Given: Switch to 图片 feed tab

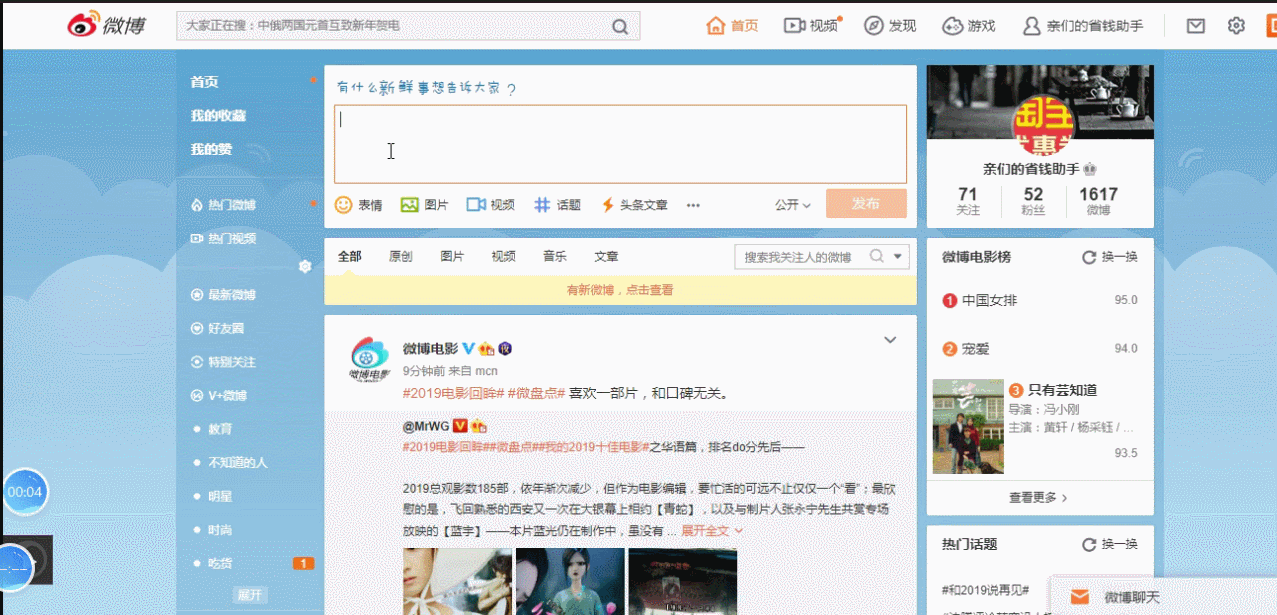Looking at the screenshot, I should (452, 257).
